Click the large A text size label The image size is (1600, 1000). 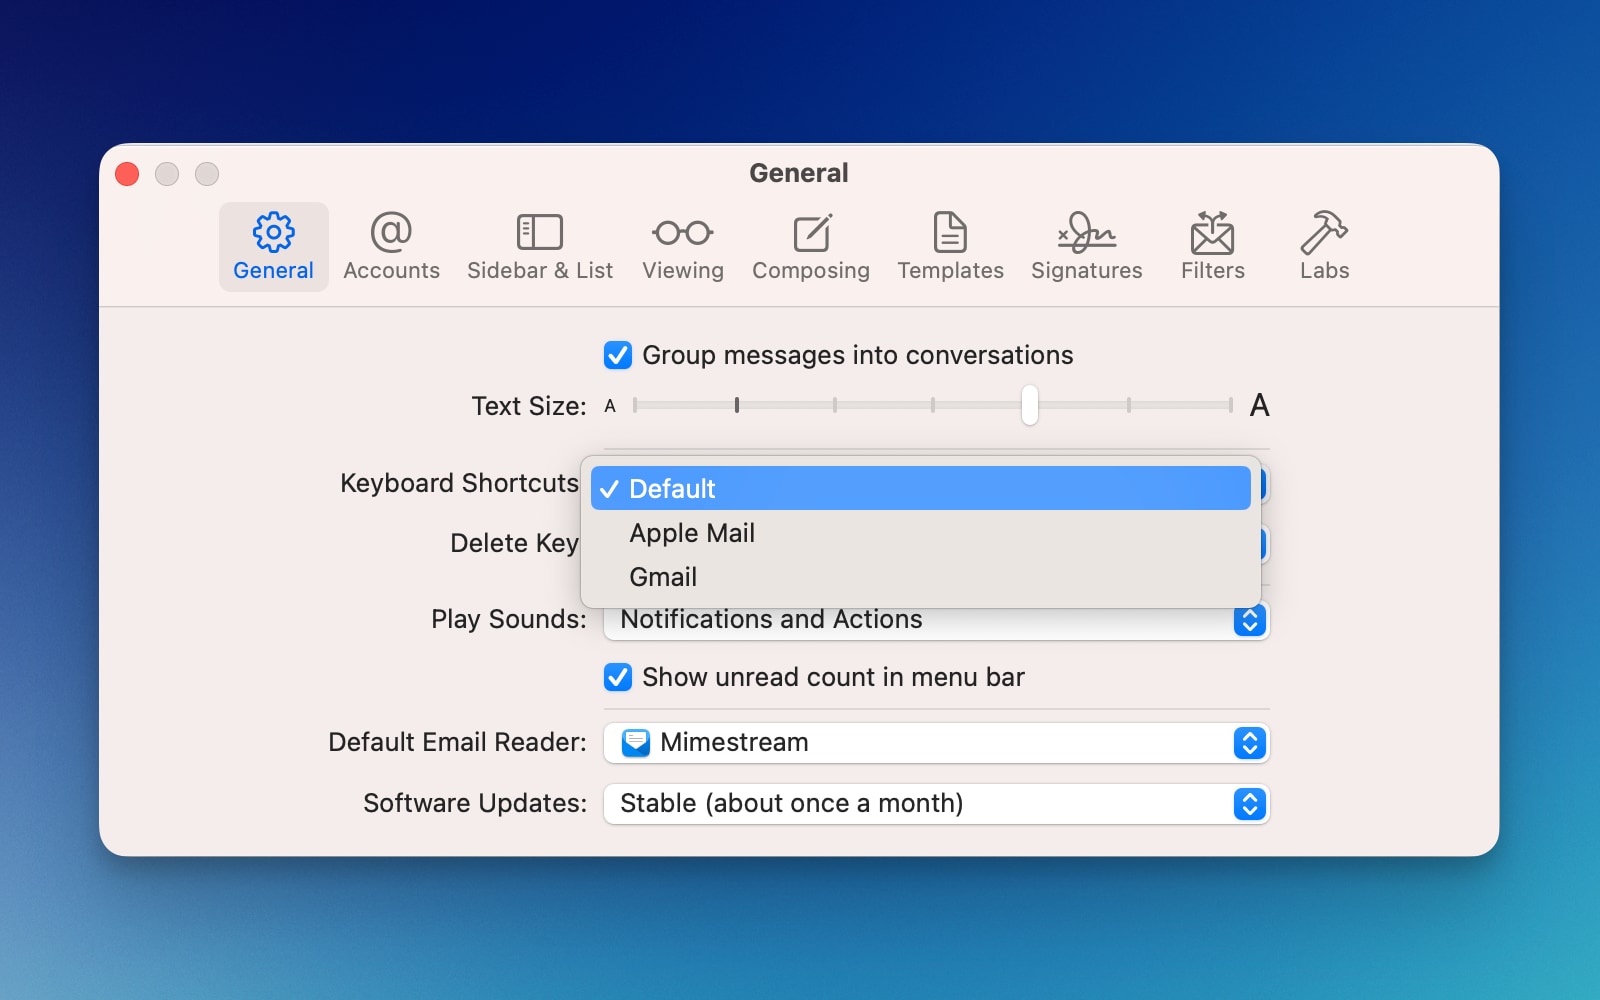[1260, 405]
